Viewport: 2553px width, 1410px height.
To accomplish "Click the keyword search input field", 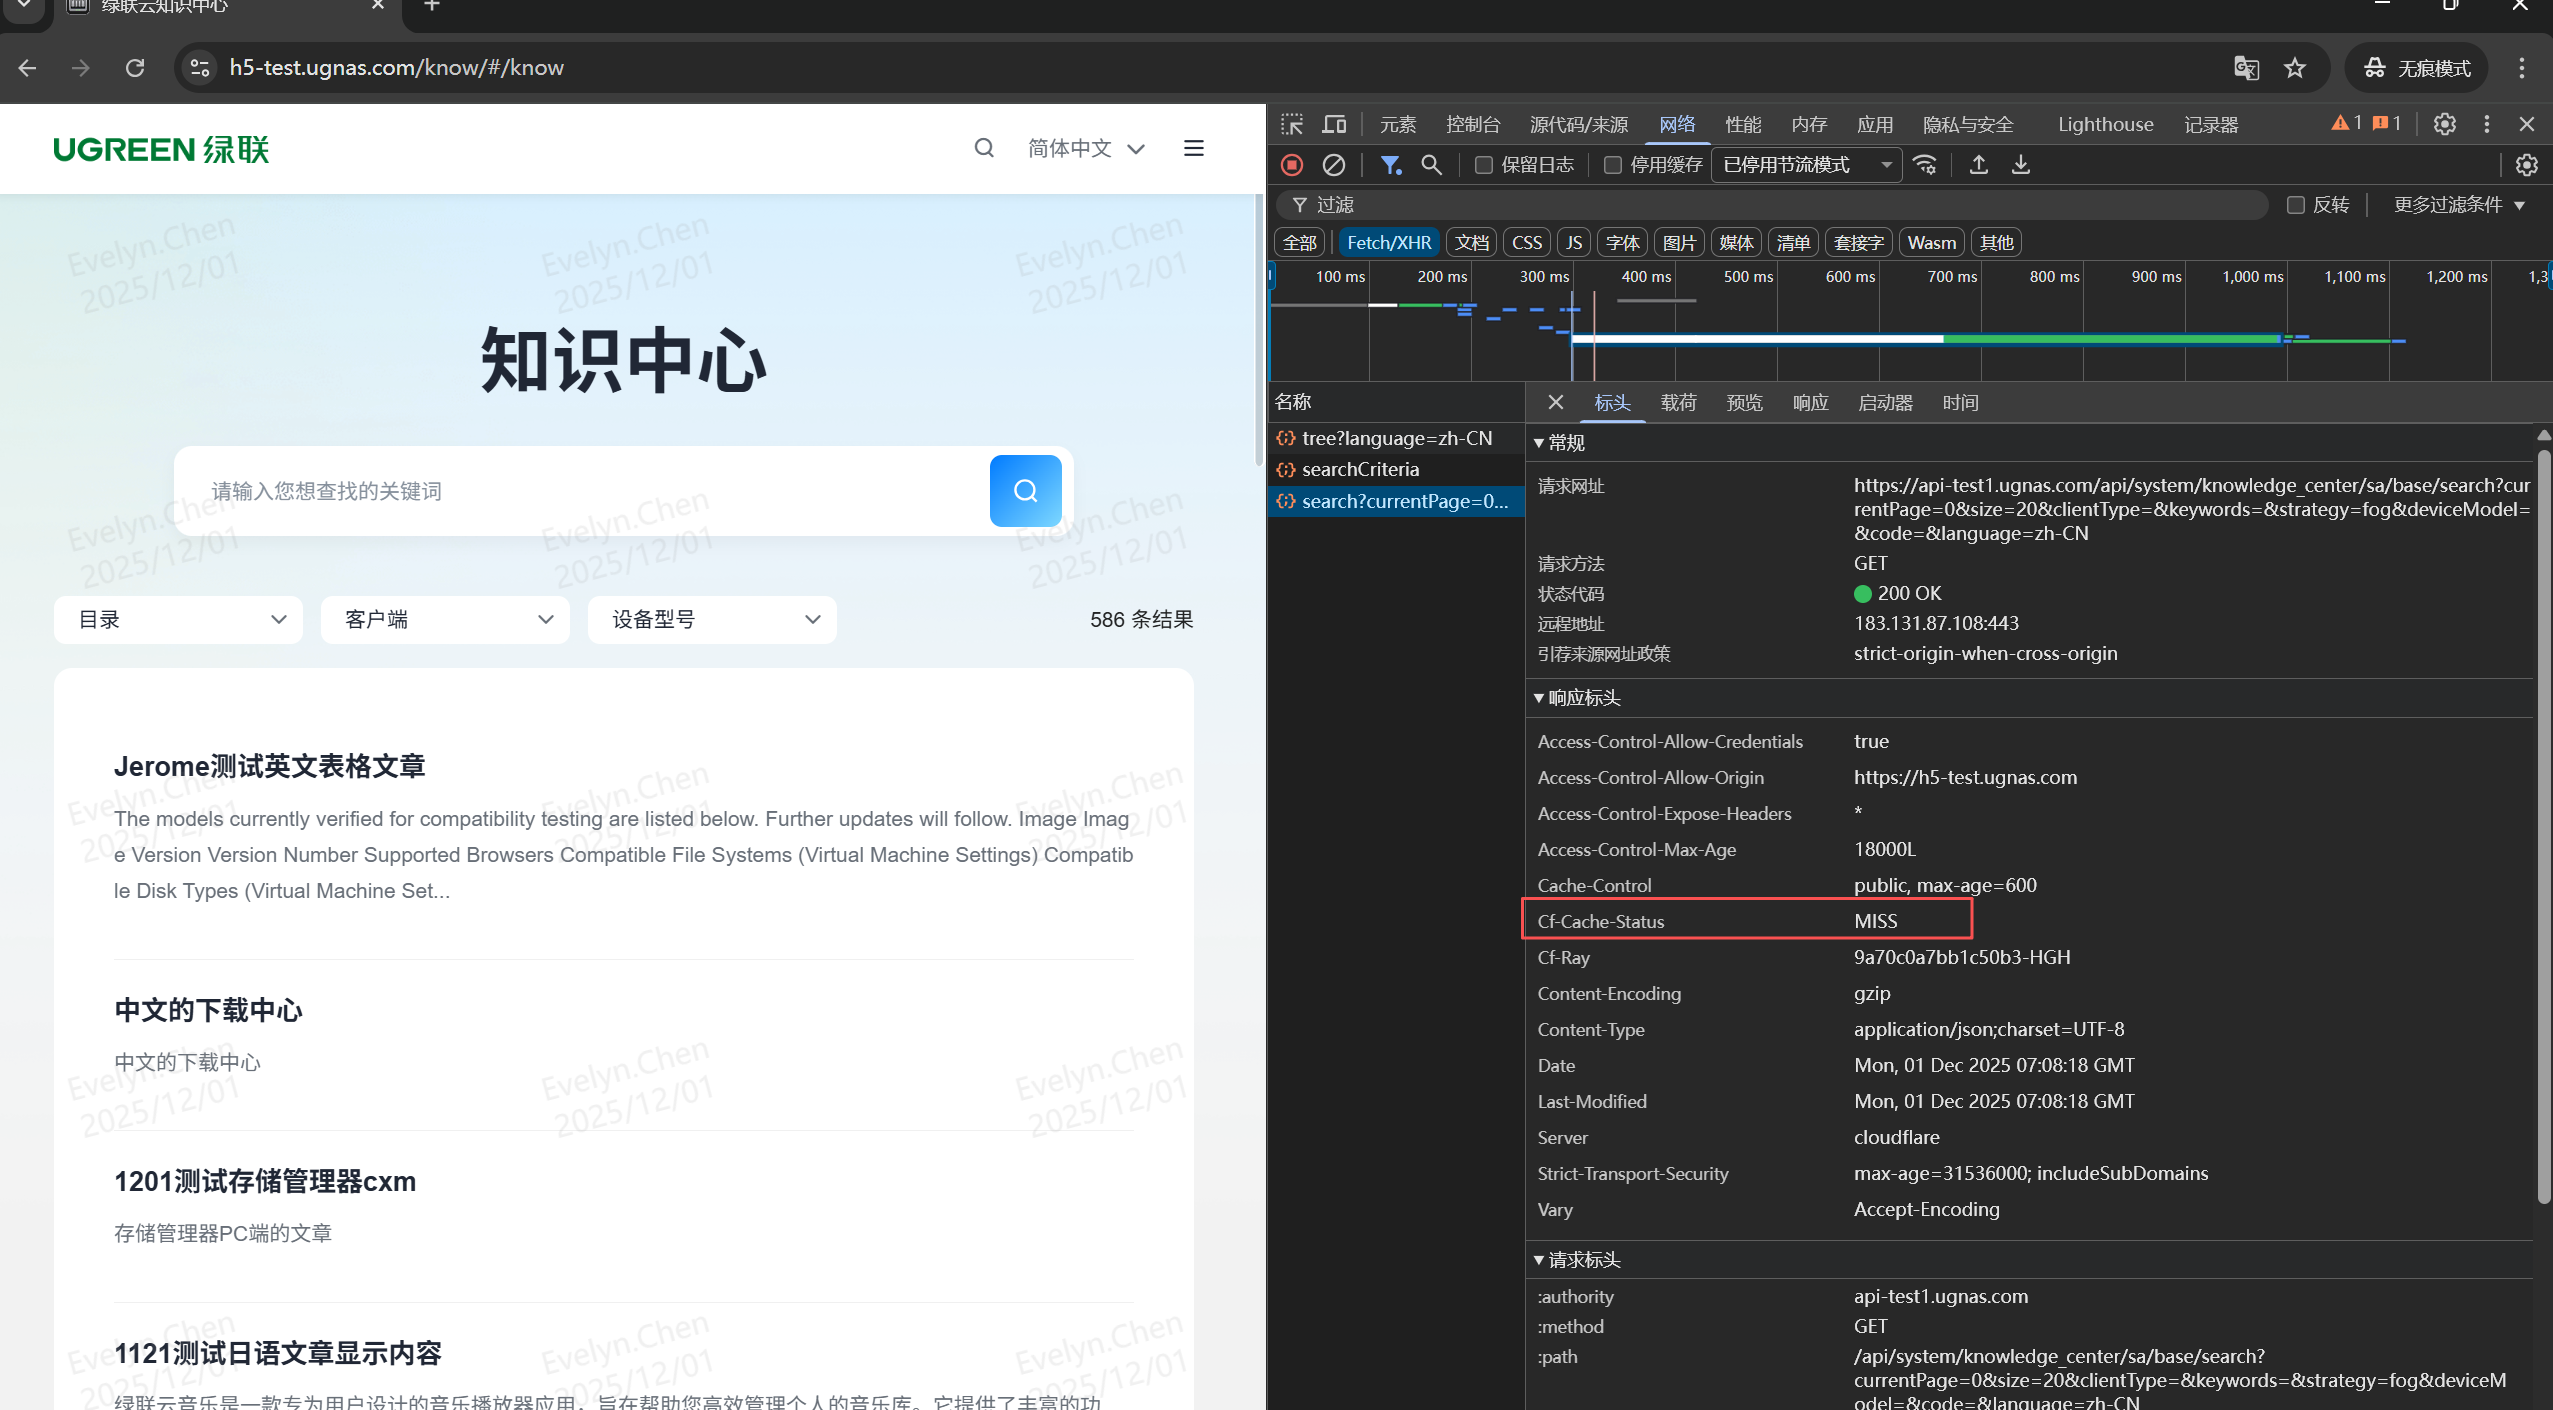I will [x=580, y=491].
